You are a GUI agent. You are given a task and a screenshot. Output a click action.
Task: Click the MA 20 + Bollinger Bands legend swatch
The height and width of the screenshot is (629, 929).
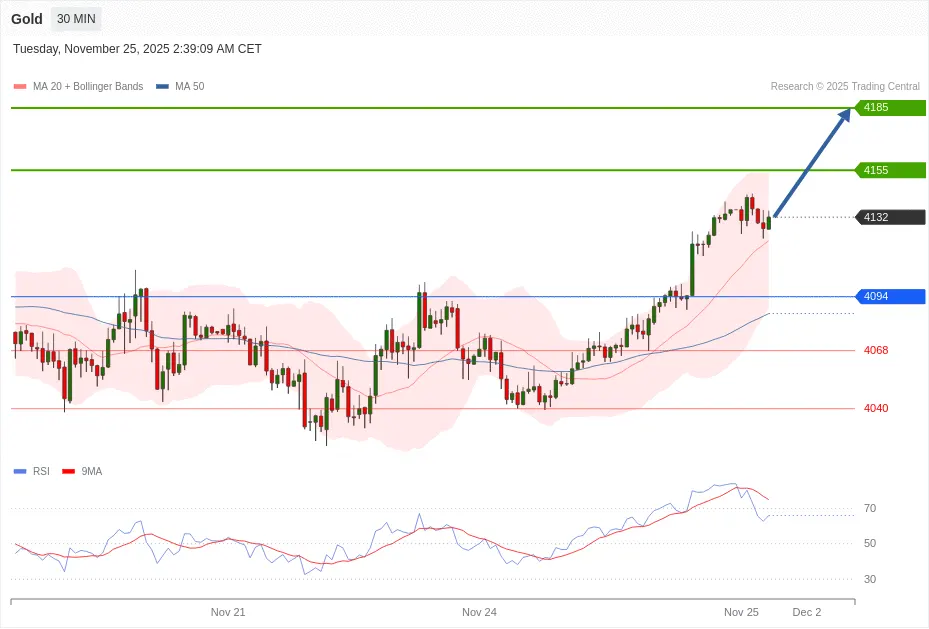[x=20, y=86]
